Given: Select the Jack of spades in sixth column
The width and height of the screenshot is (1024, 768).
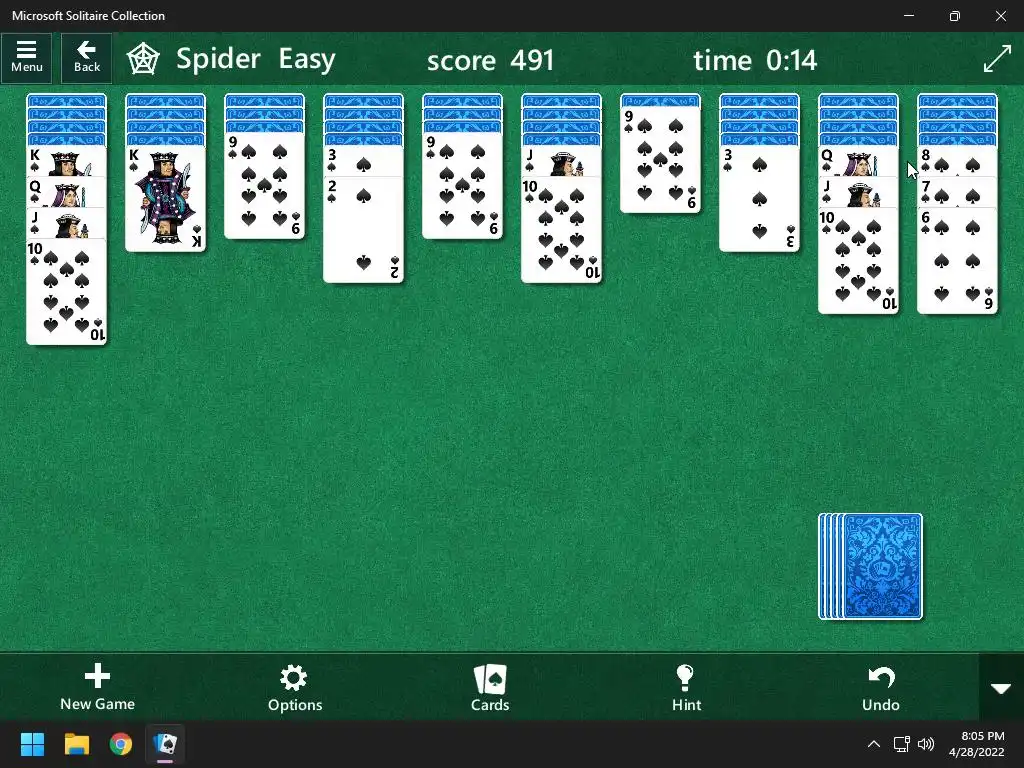Looking at the screenshot, I should click(x=561, y=161).
